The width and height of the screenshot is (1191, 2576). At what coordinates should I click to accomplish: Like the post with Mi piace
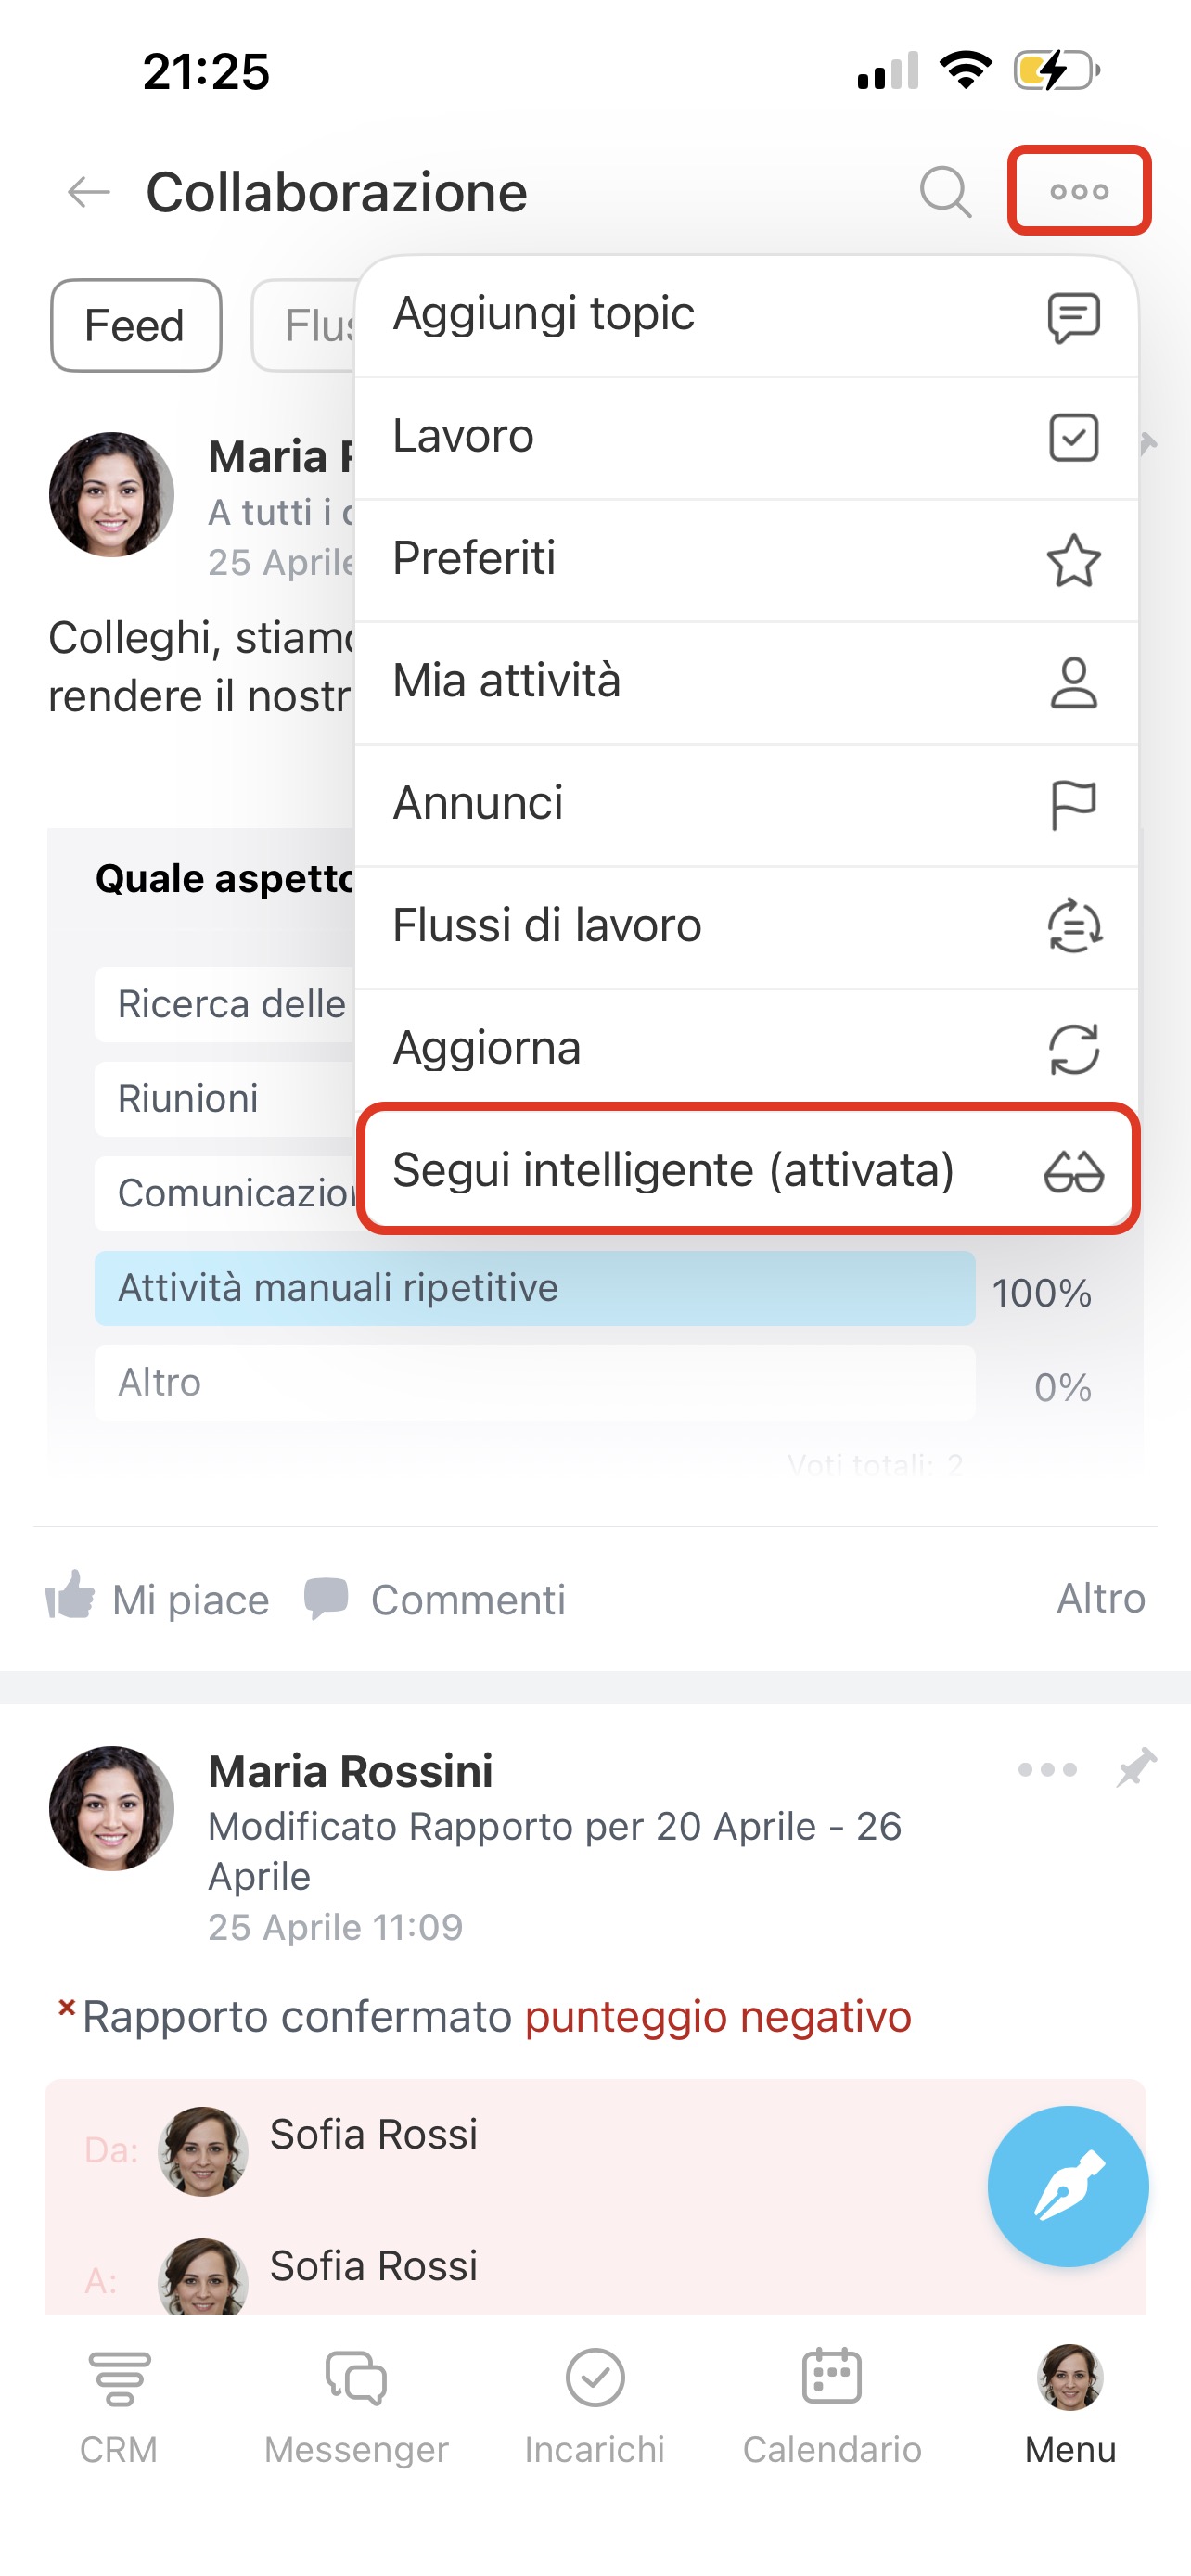[x=158, y=1599]
